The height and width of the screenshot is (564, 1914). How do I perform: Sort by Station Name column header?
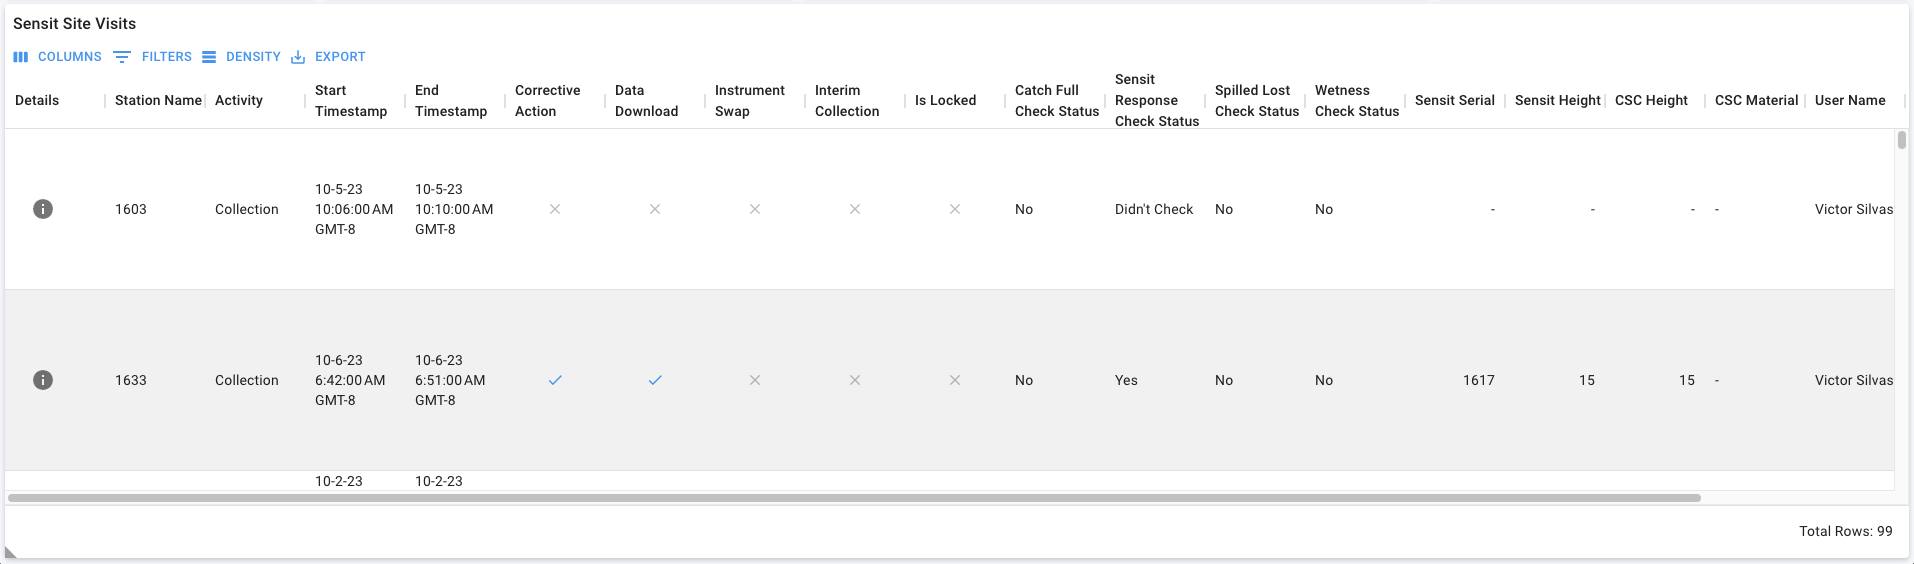pos(158,100)
